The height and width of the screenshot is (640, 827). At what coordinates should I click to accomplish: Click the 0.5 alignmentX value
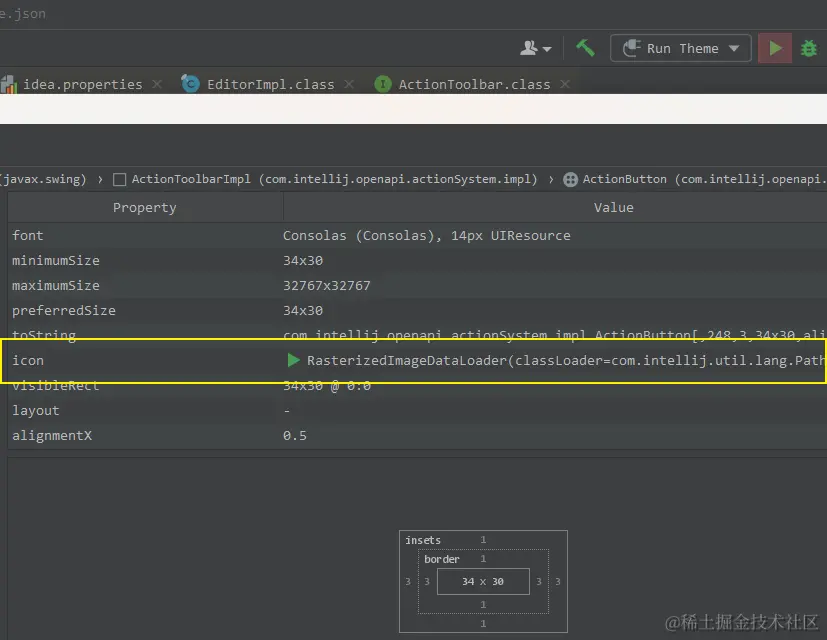(294, 436)
